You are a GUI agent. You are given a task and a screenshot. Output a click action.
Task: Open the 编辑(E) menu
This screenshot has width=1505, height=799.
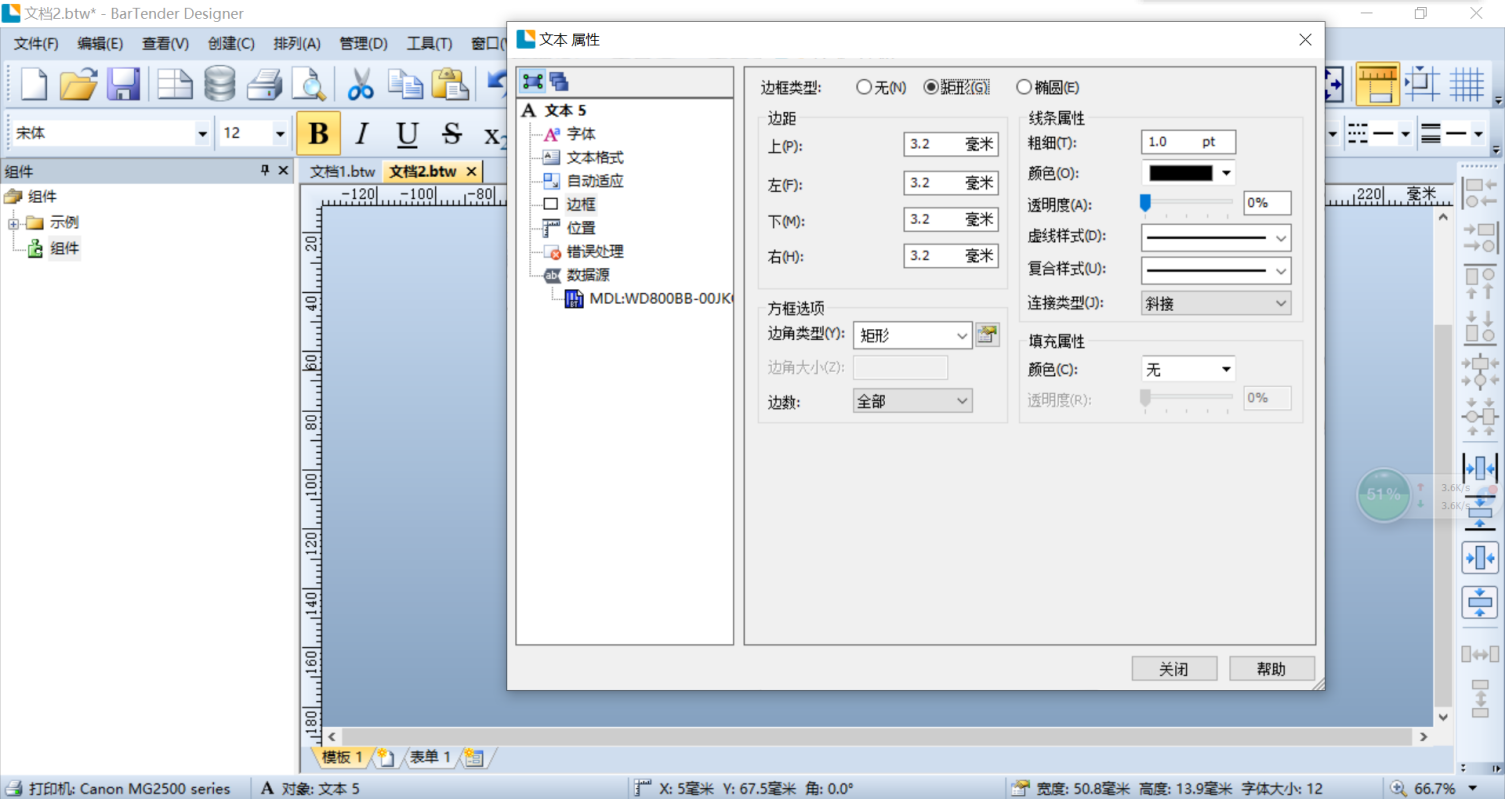click(100, 43)
